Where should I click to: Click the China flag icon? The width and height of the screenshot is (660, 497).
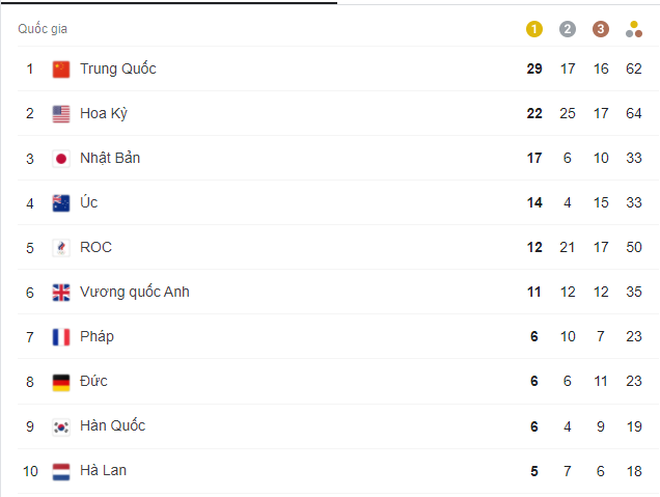62,69
